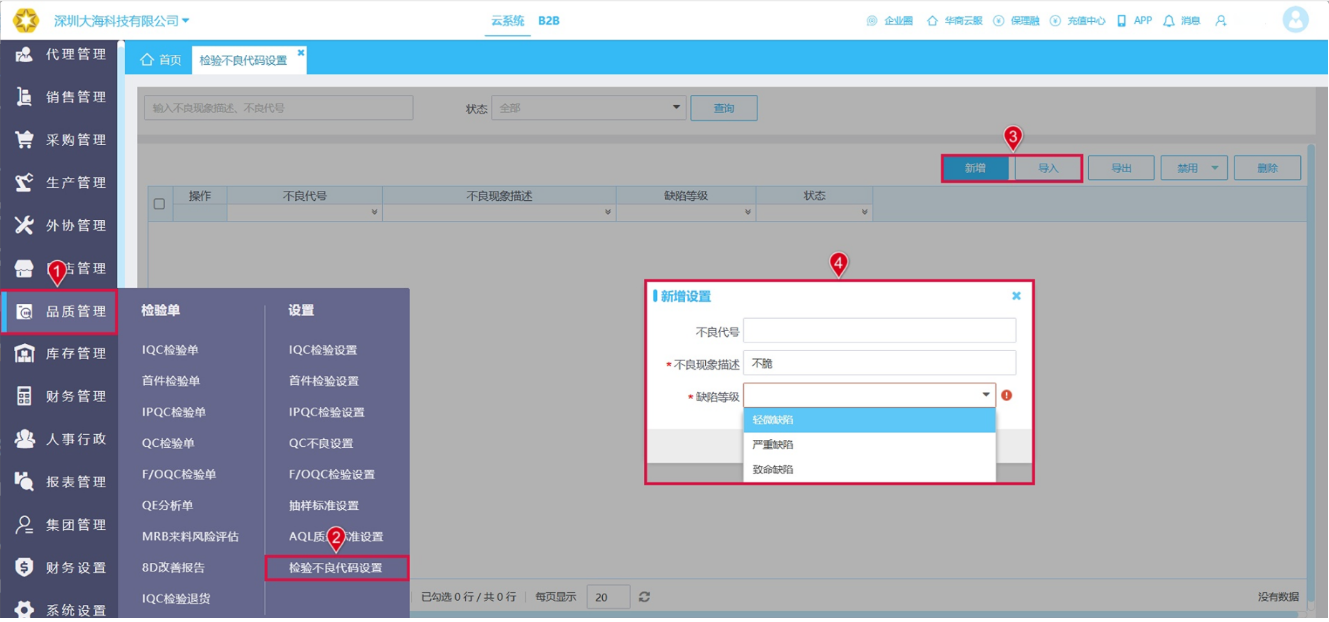Image resolution: width=1329 pixels, height=622 pixels.
Task: Switch to the 云系统 tab
Action: coord(508,21)
